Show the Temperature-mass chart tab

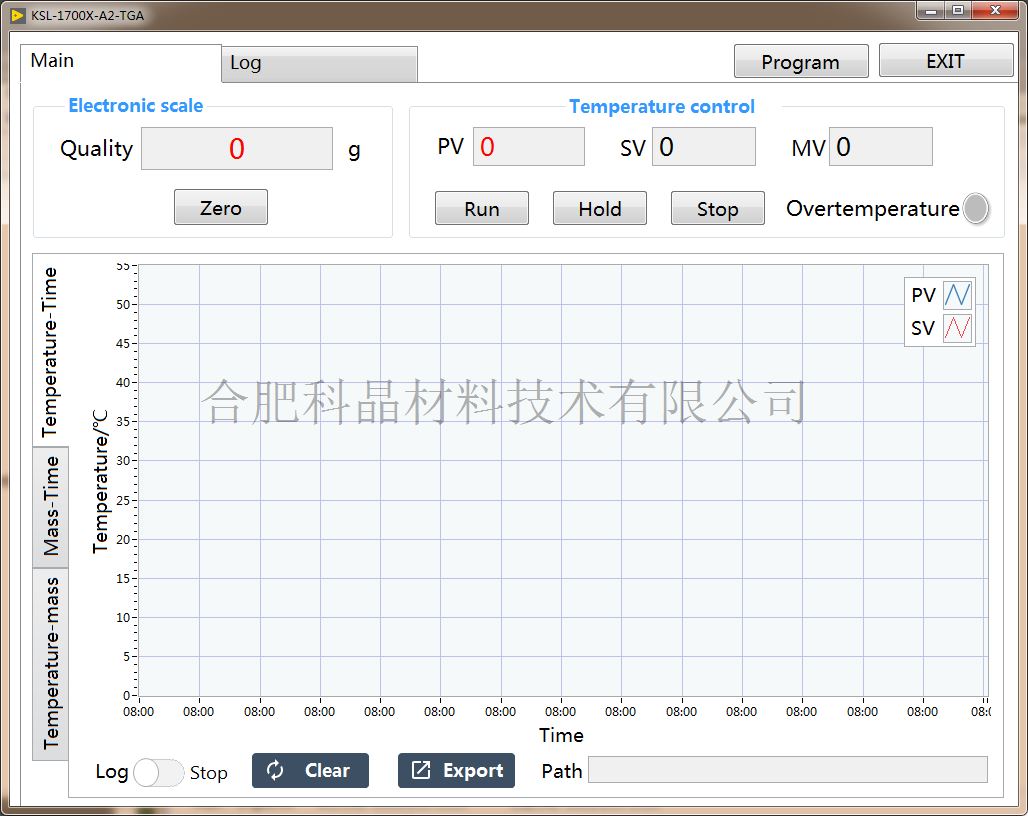(x=51, y=663)
